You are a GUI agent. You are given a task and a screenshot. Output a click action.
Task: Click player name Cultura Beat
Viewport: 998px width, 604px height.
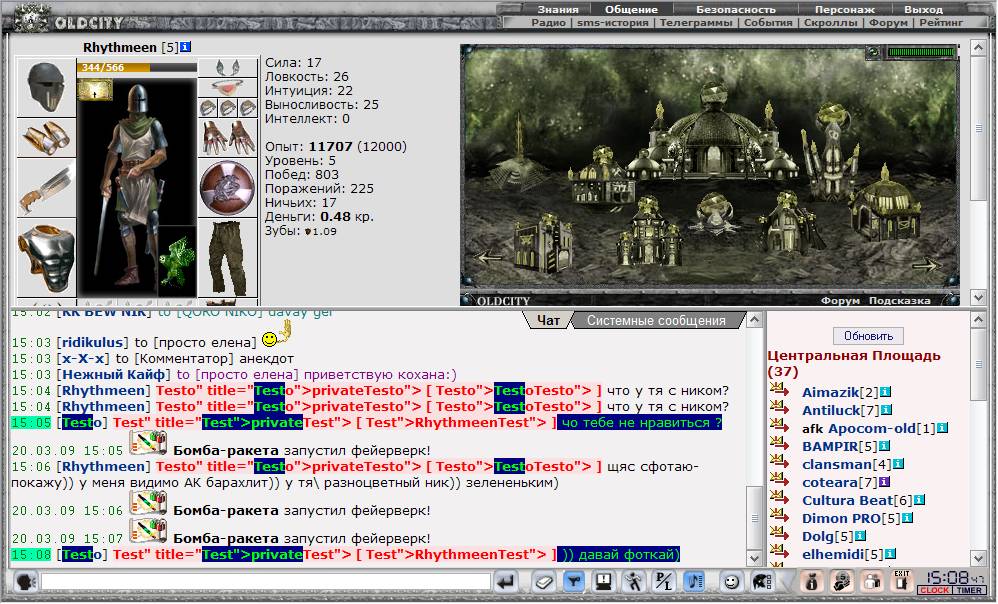(x=847, y=500)
